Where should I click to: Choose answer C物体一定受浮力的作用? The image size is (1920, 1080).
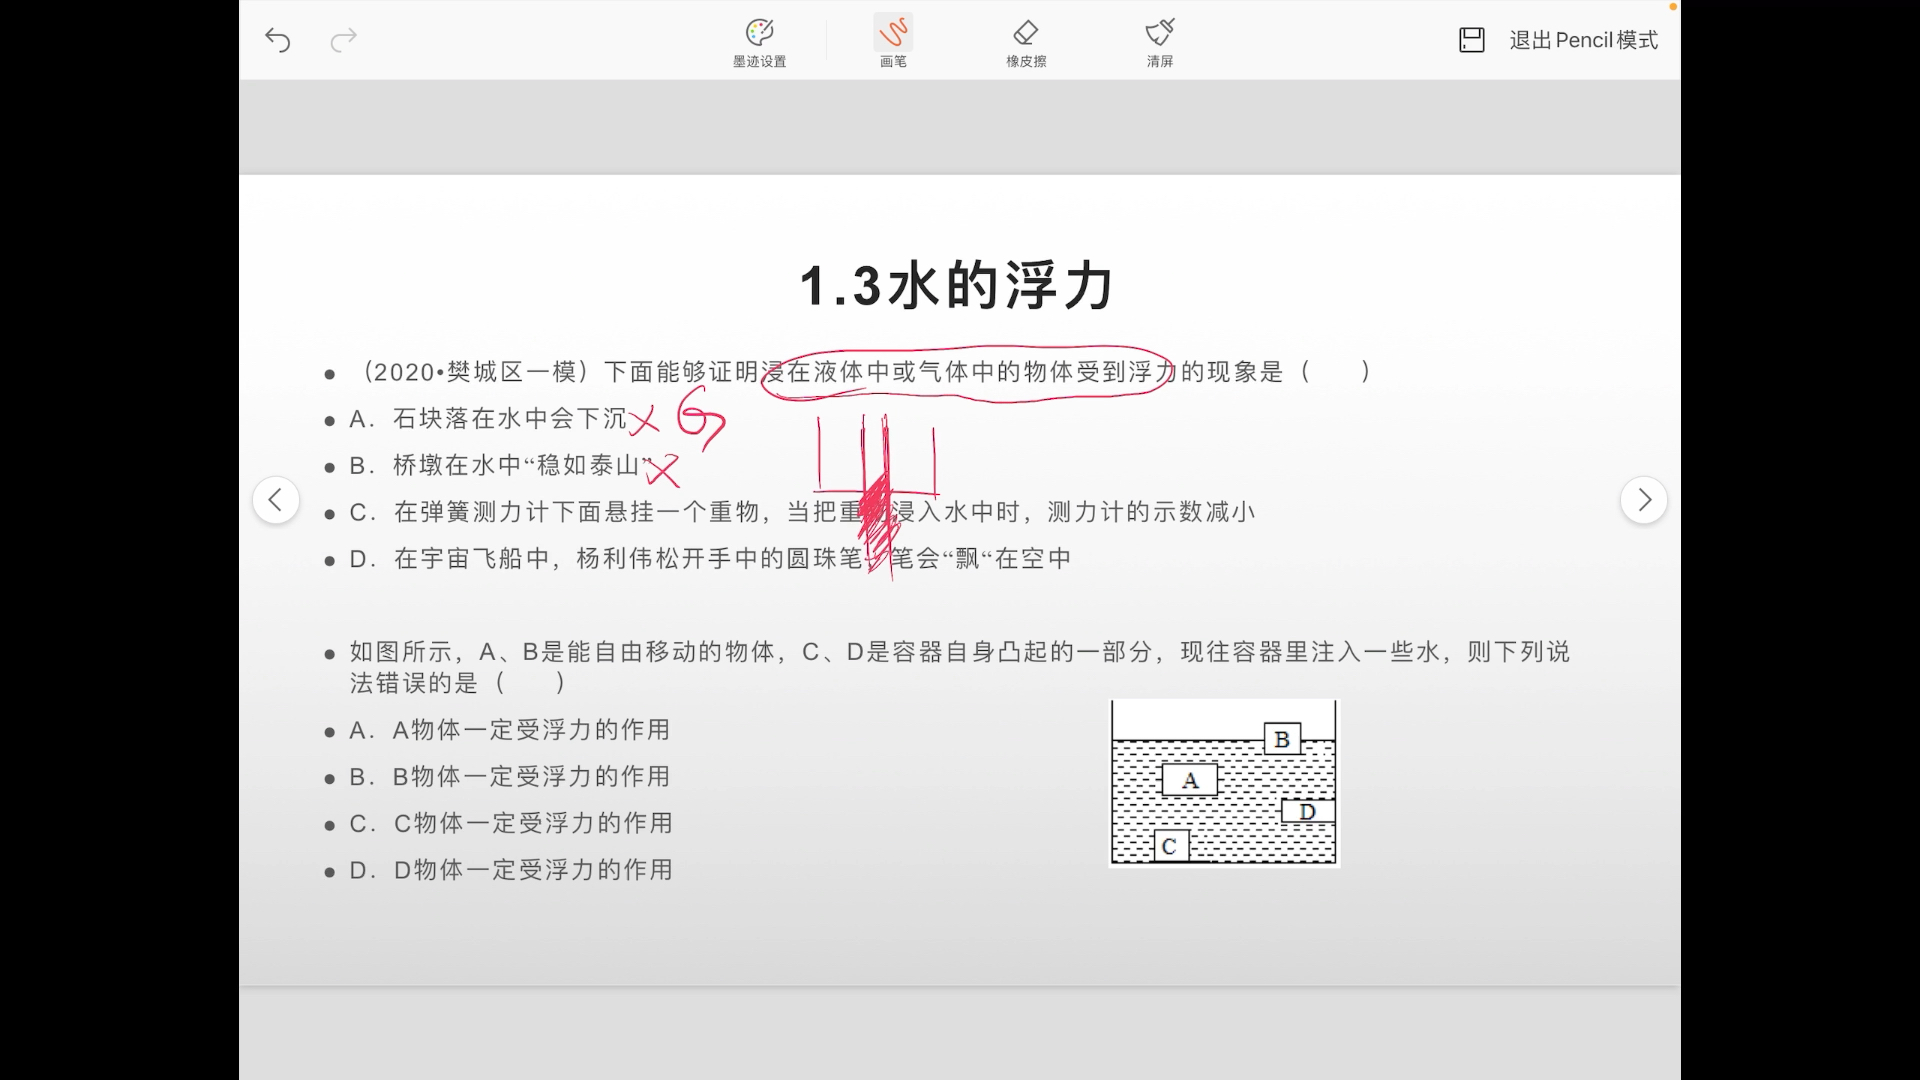click(511, 824)
